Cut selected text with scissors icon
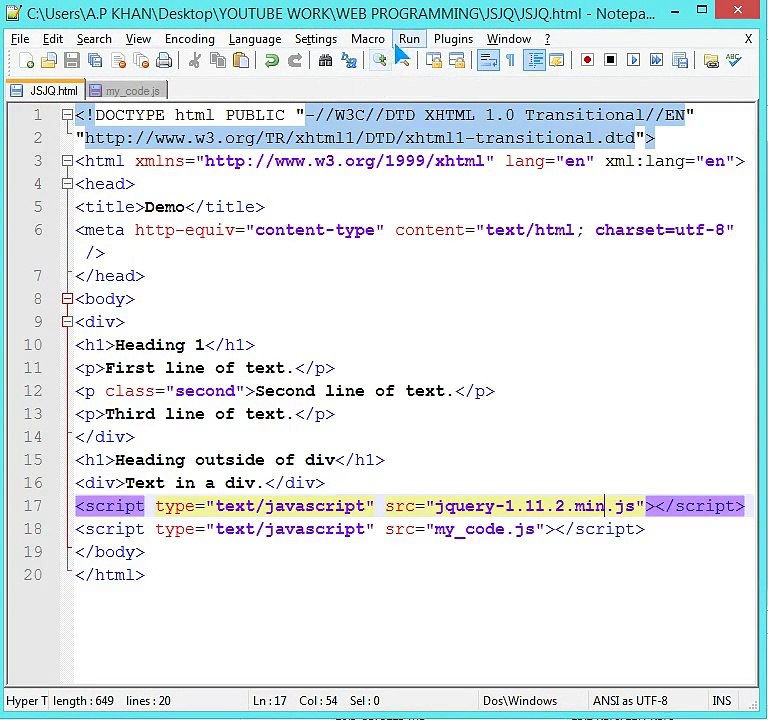The height and width of the screenshot is (720, 768). 194,61
